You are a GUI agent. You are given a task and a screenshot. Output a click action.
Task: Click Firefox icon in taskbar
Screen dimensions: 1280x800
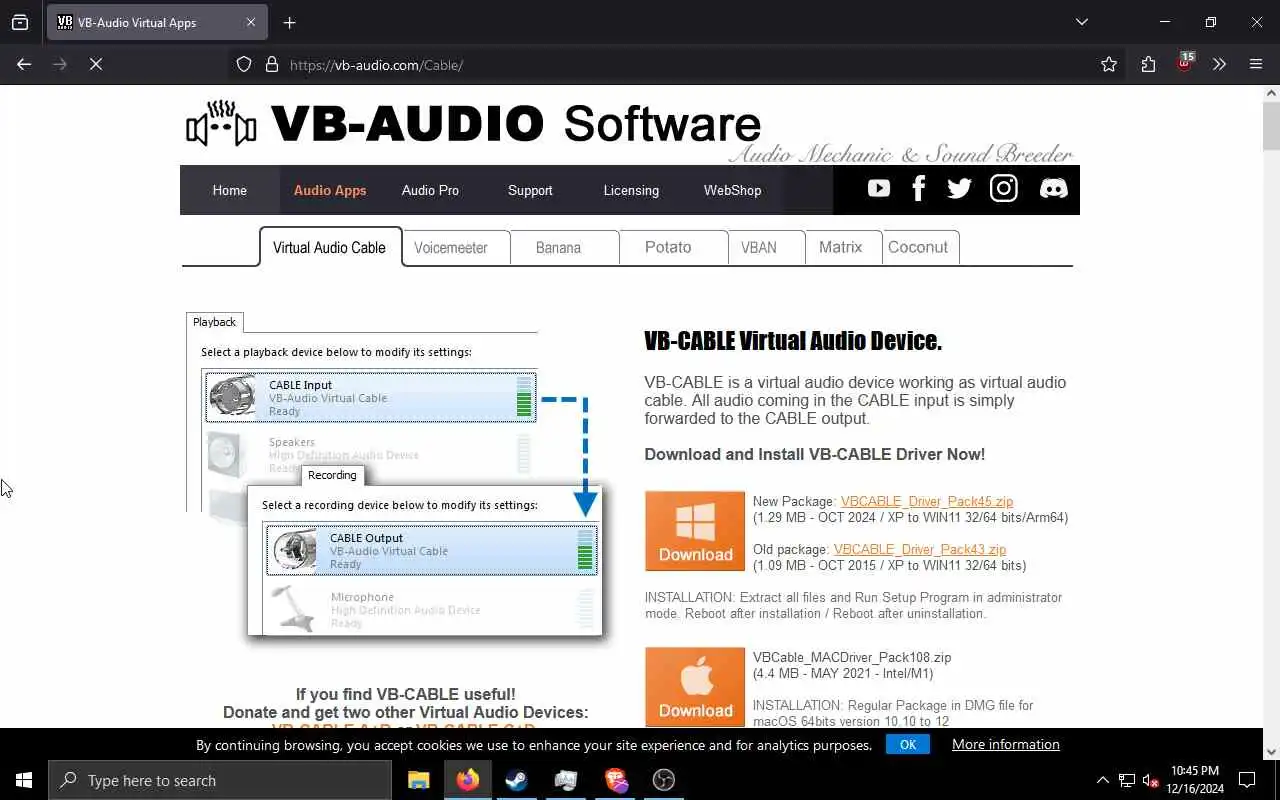click(467, 780)
